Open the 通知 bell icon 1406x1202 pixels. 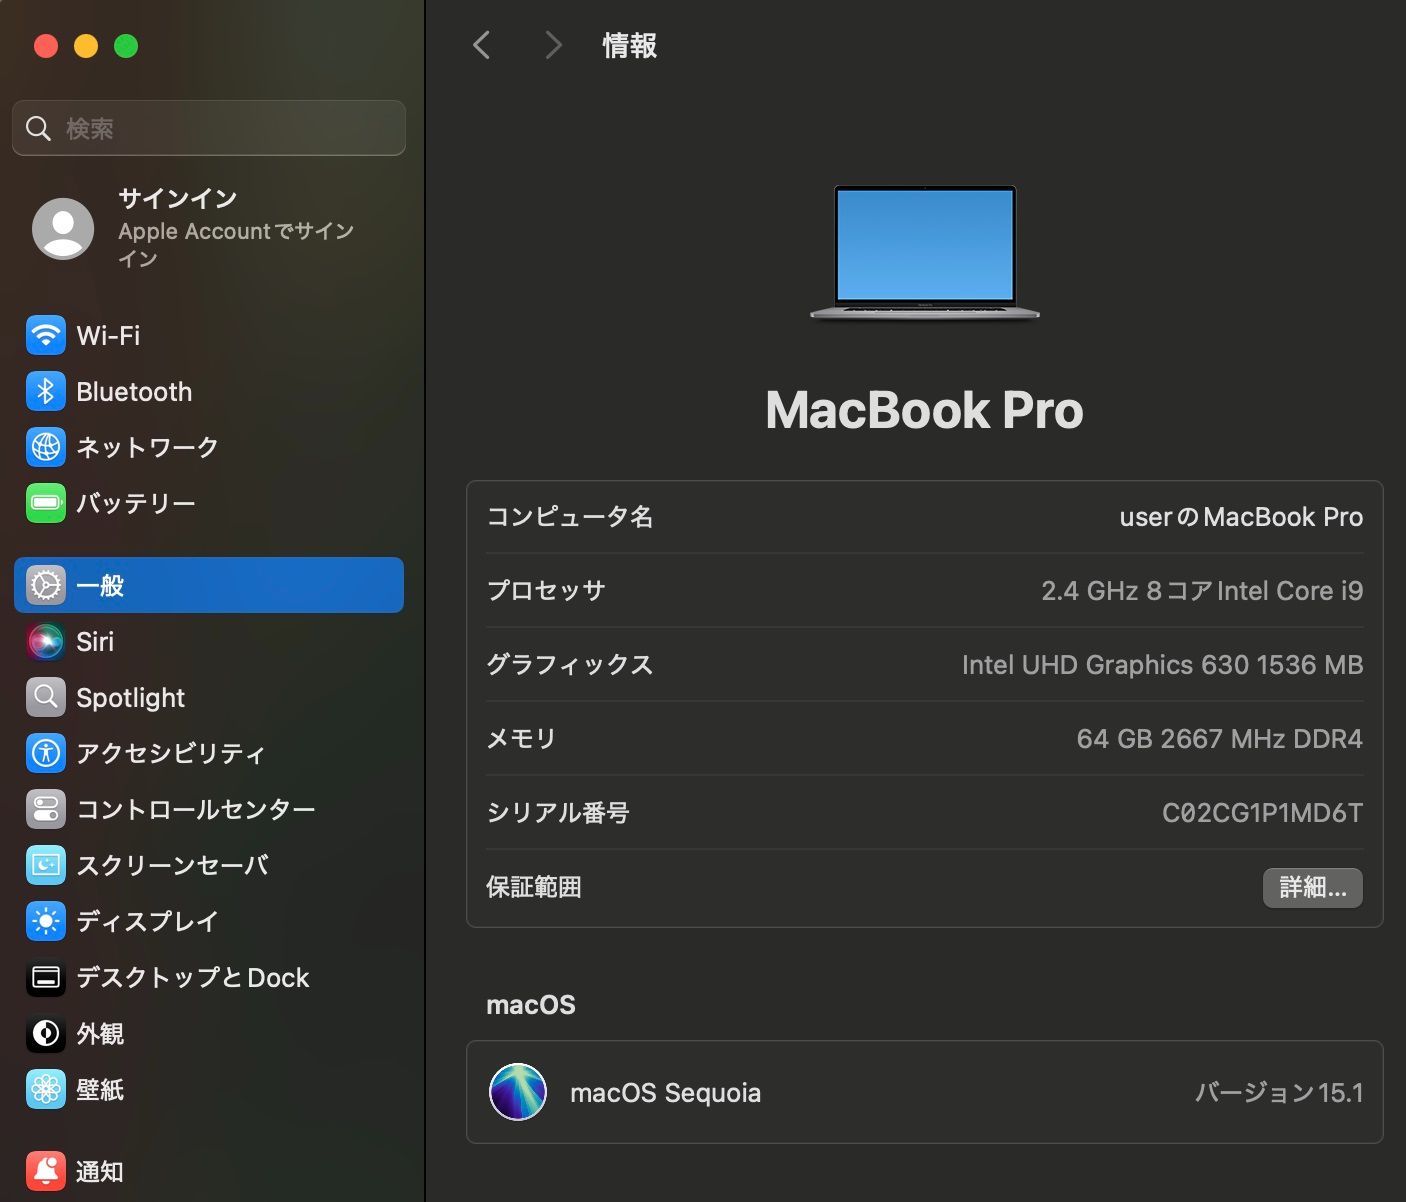tap(46, 1171)
